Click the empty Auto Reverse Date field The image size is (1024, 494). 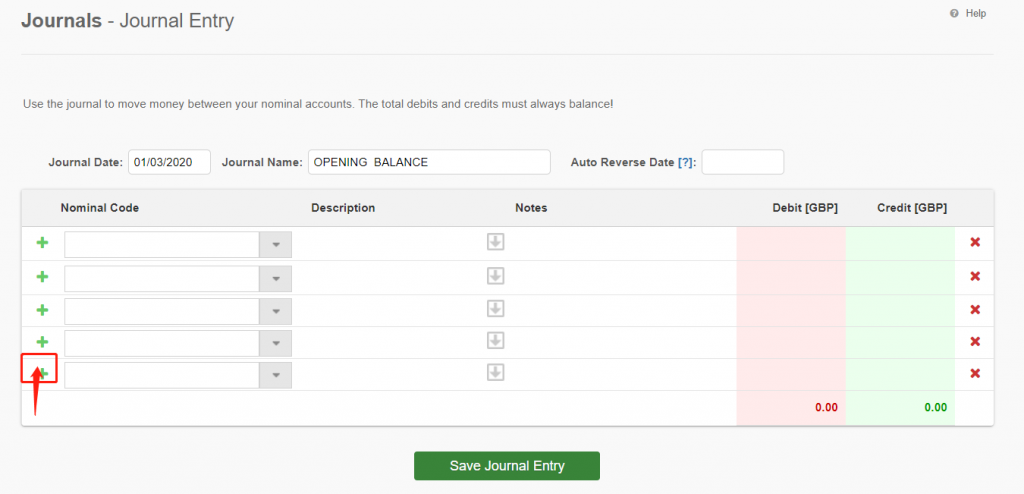coord(742,162)
